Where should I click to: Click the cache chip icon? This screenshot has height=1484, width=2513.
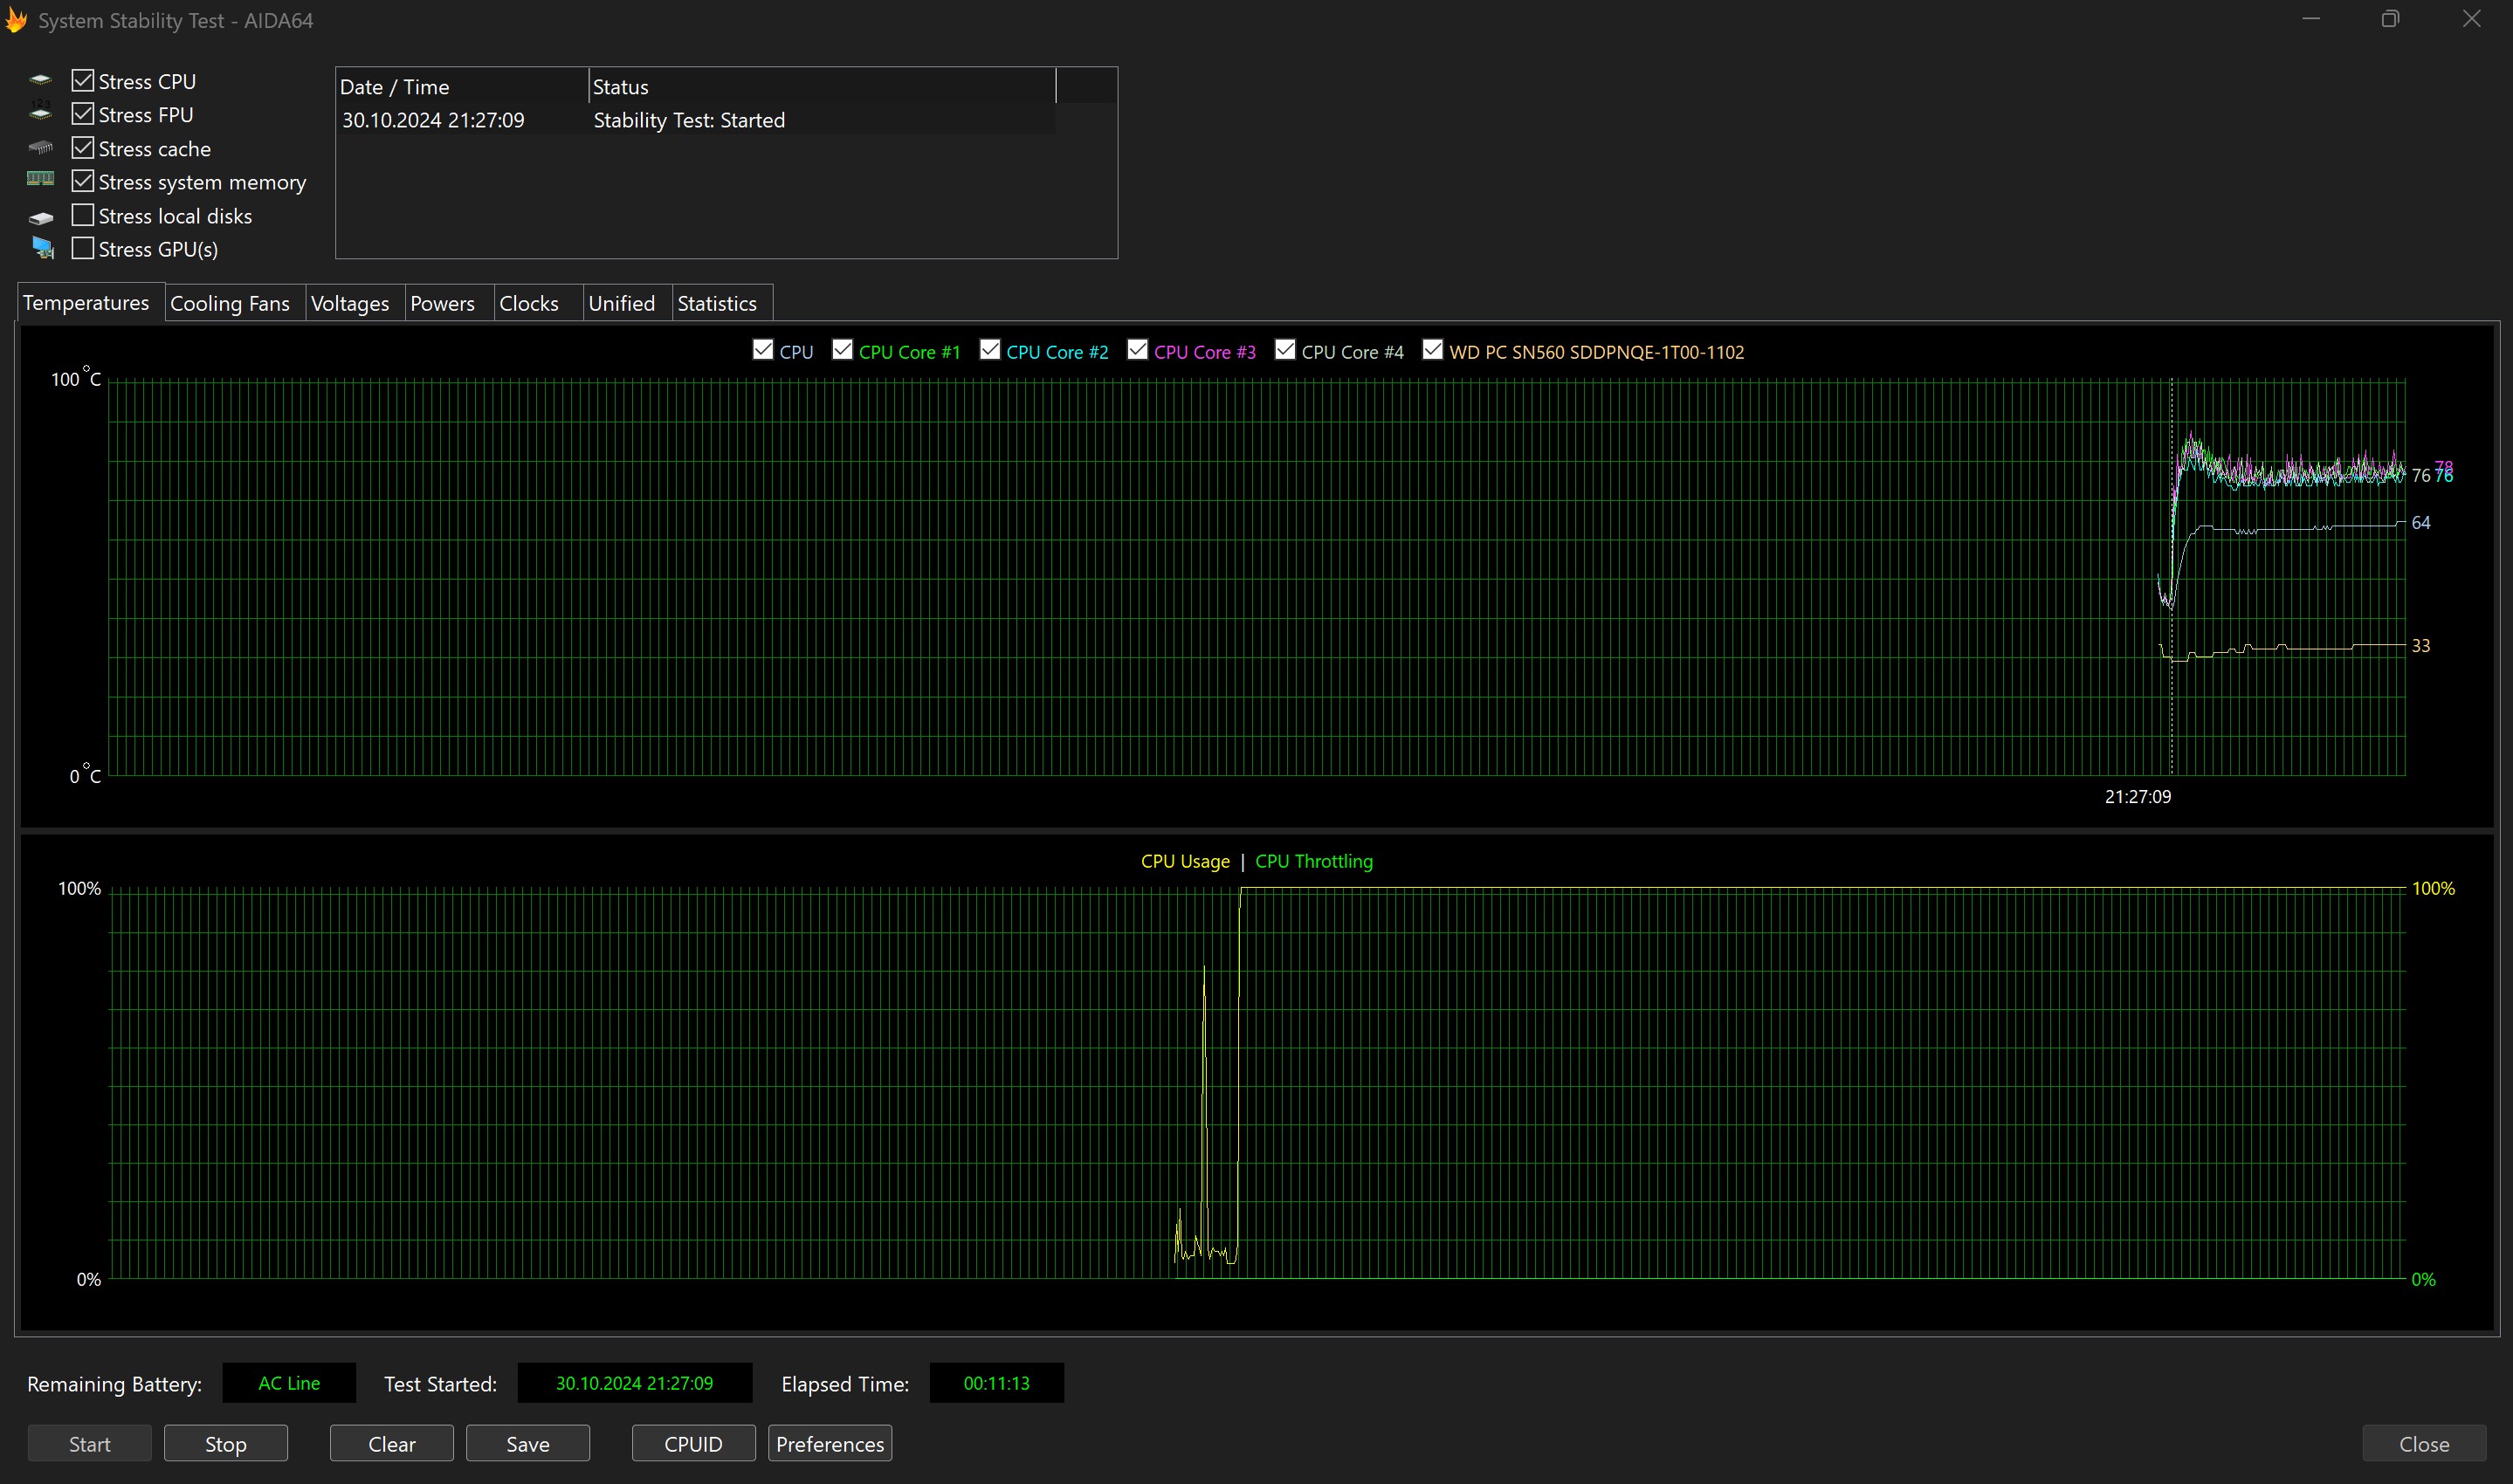pos(41,148)
